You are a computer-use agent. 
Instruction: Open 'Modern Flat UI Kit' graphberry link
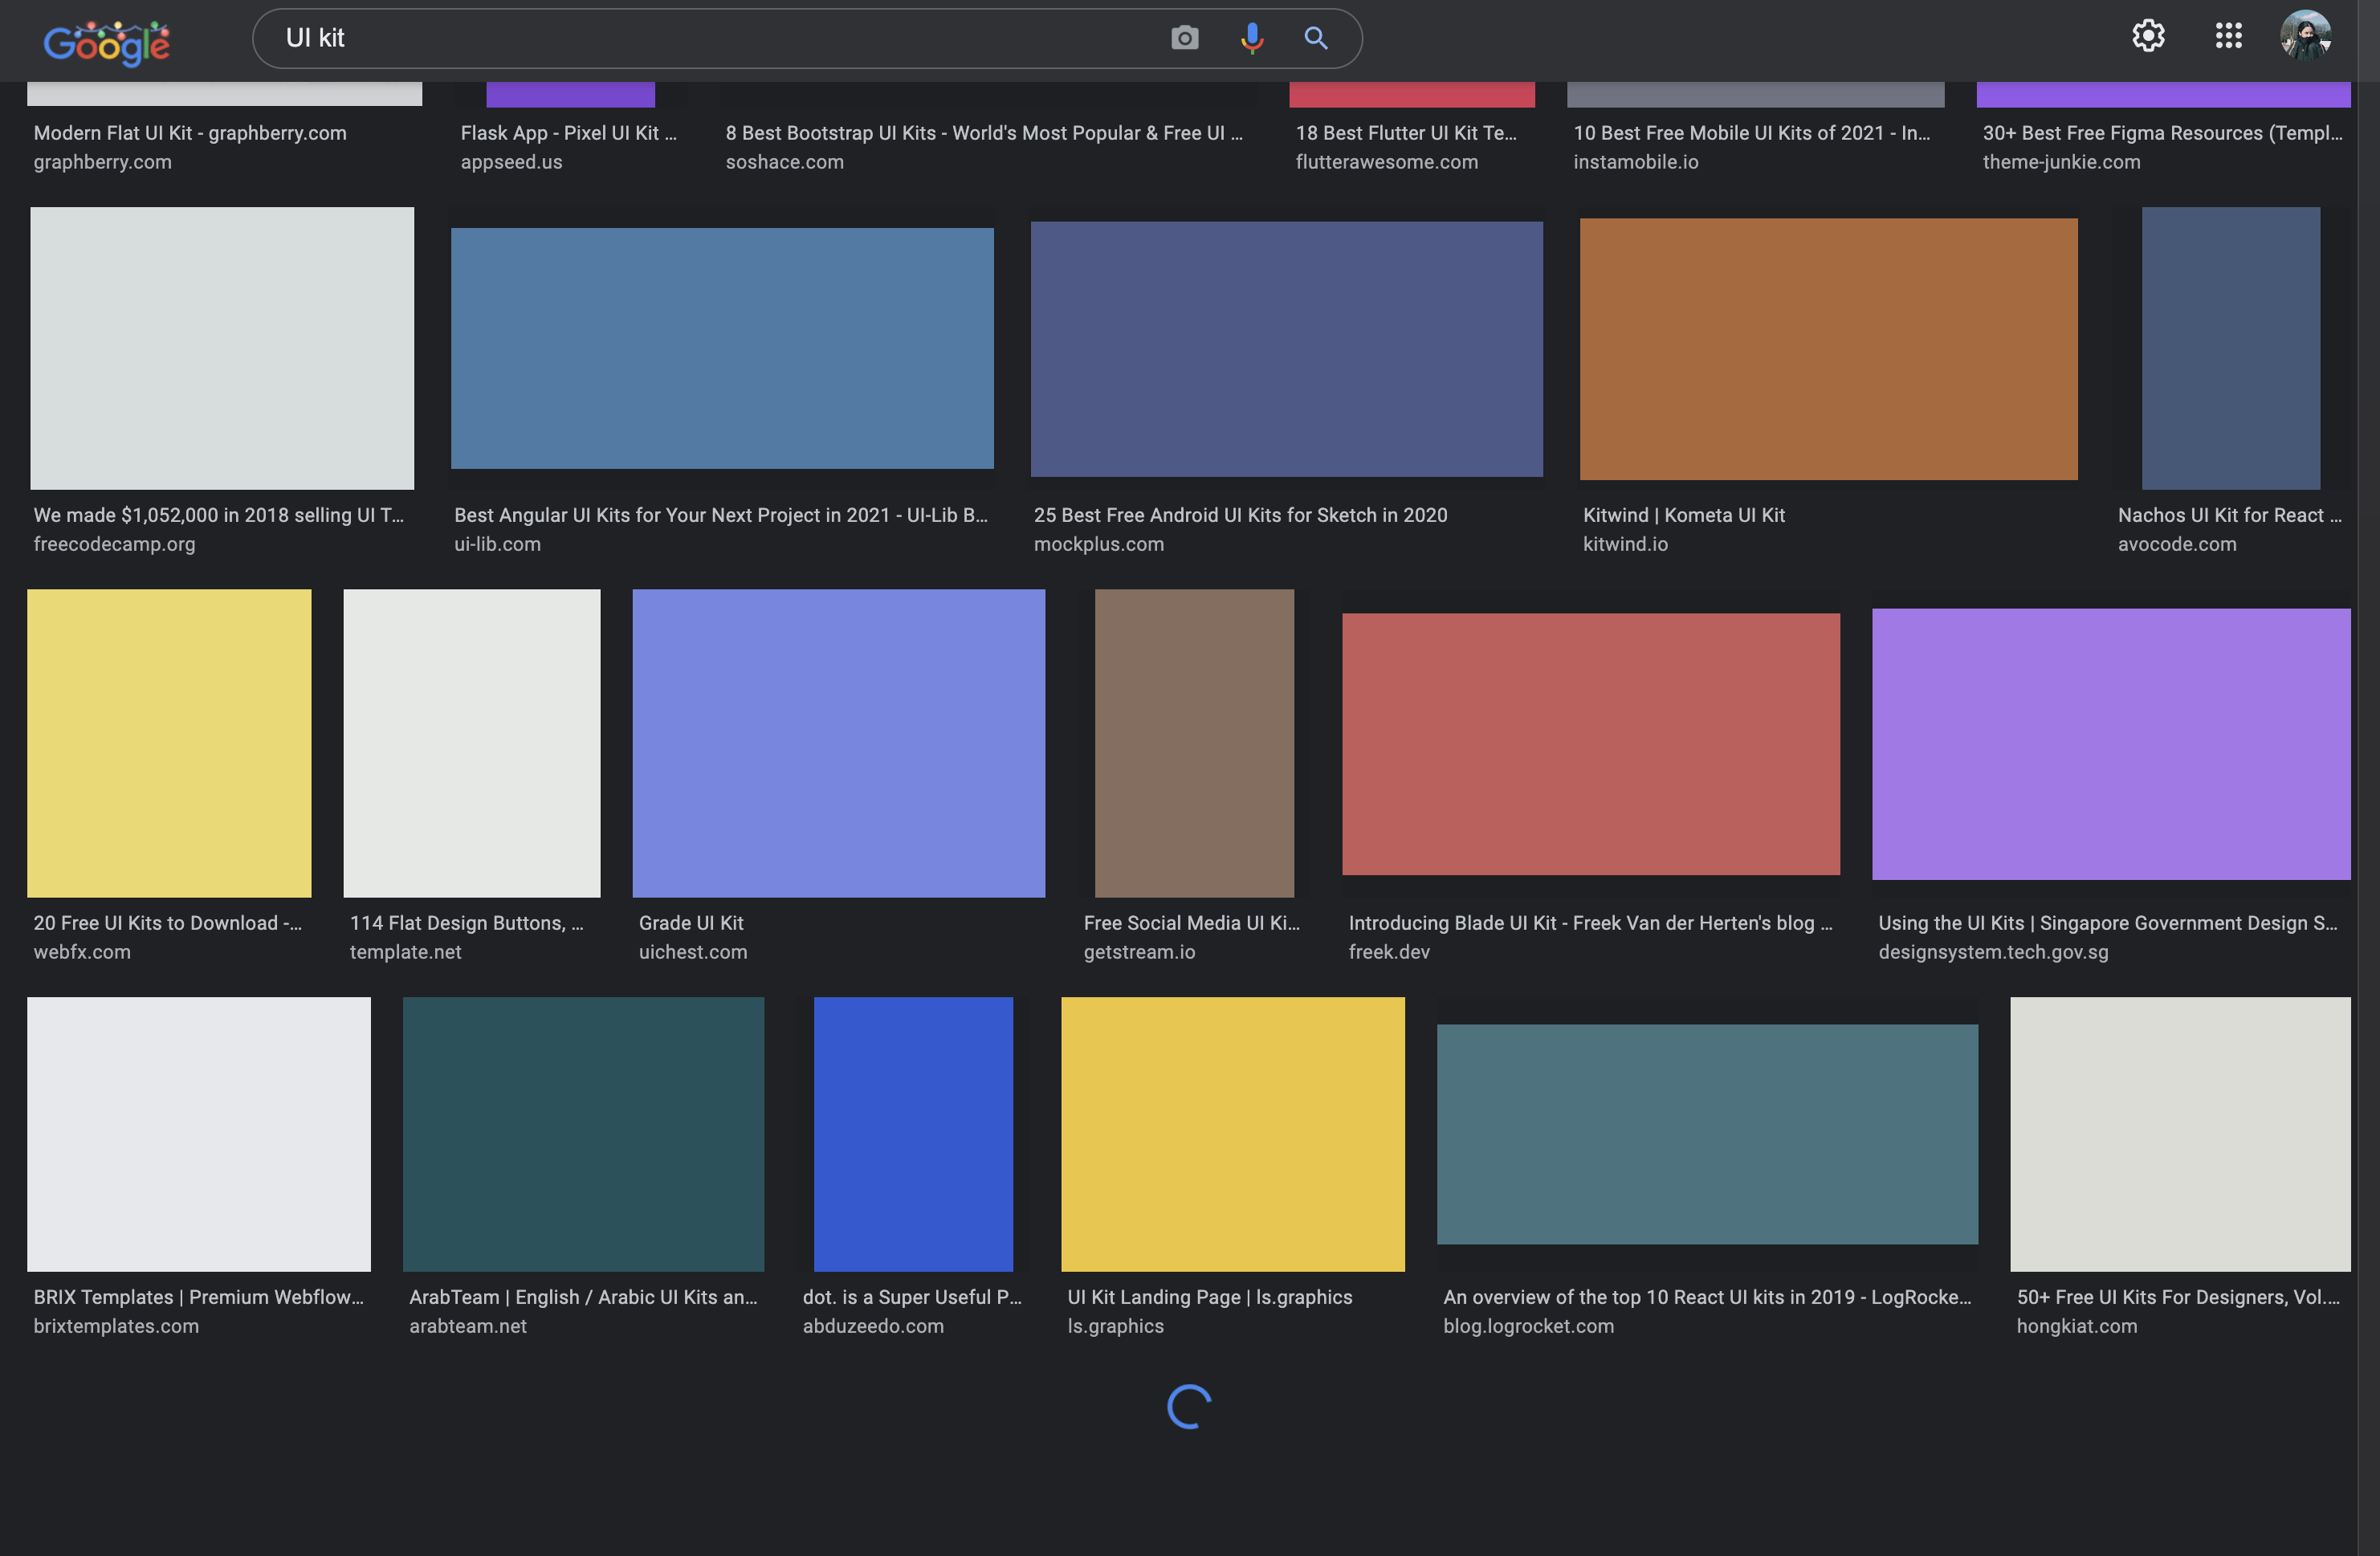click(190, 133)
